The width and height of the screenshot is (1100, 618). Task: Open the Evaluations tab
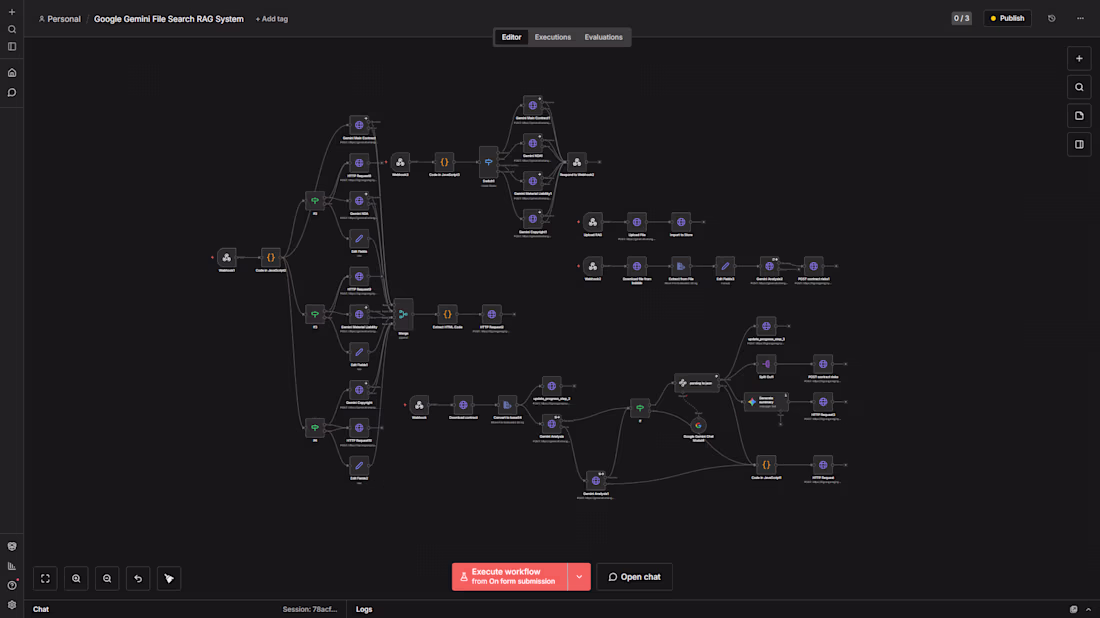click(x=603, y=37)
